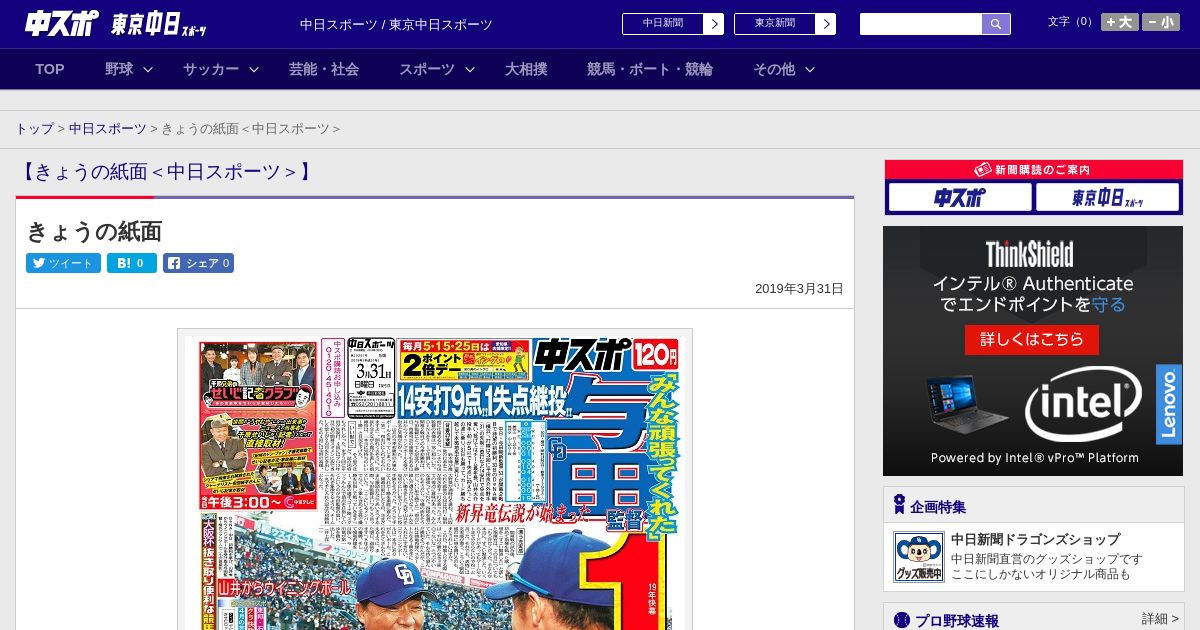Focus the header search input field

click(x=921, y=24)
